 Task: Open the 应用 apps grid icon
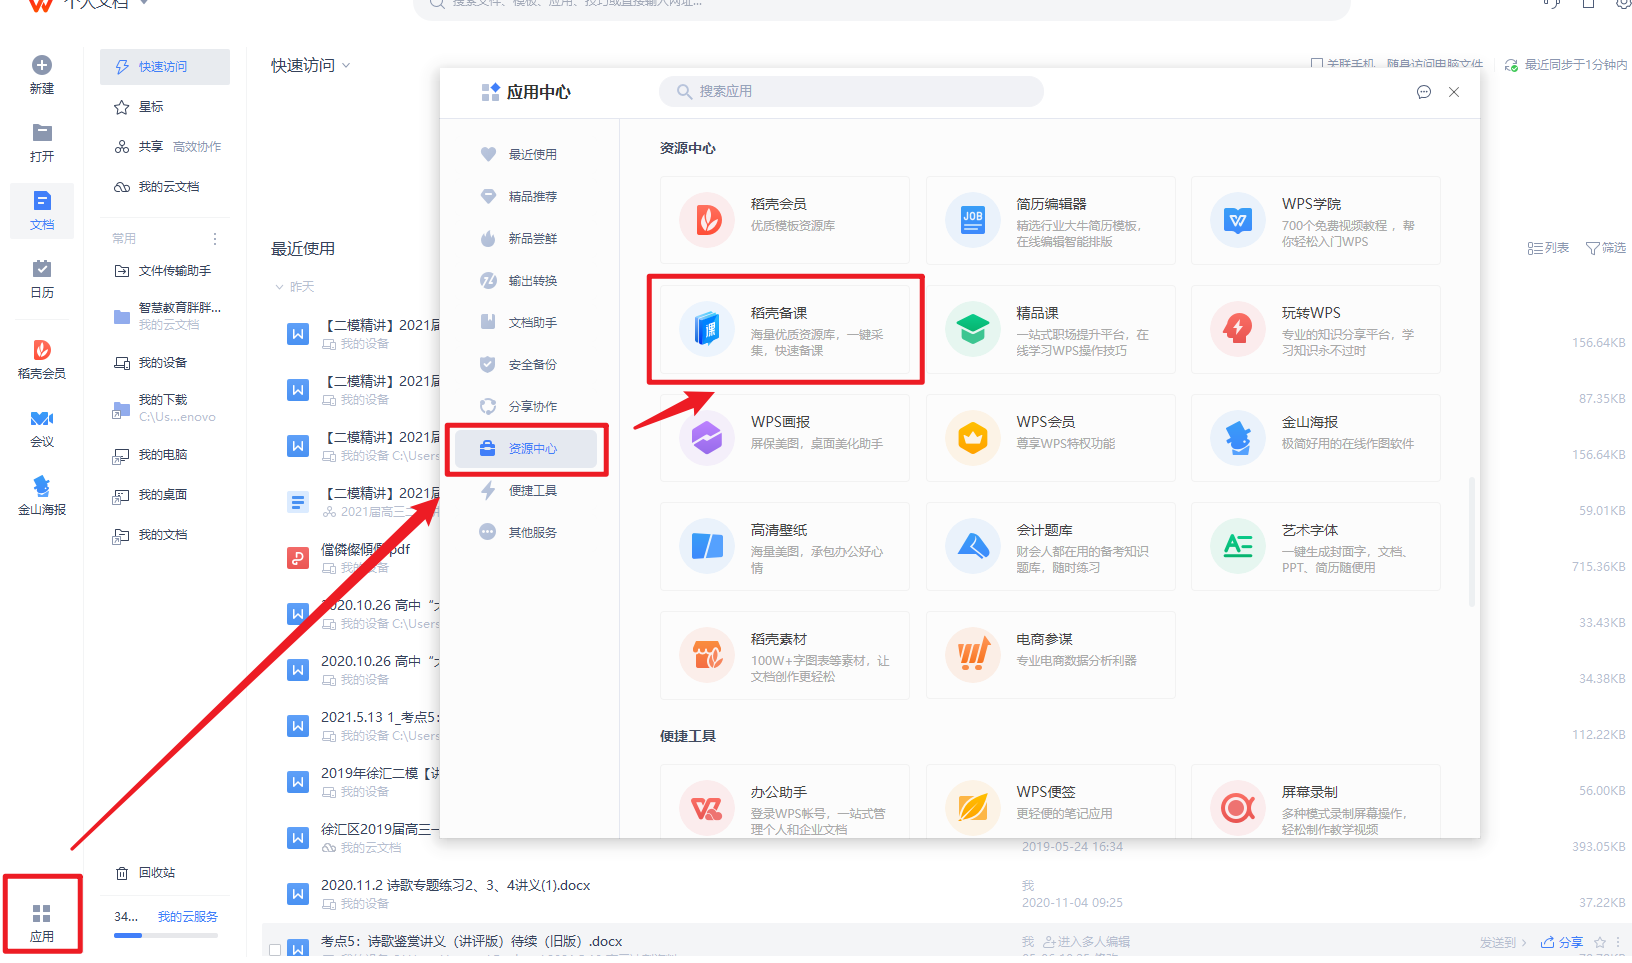(42, 913)
